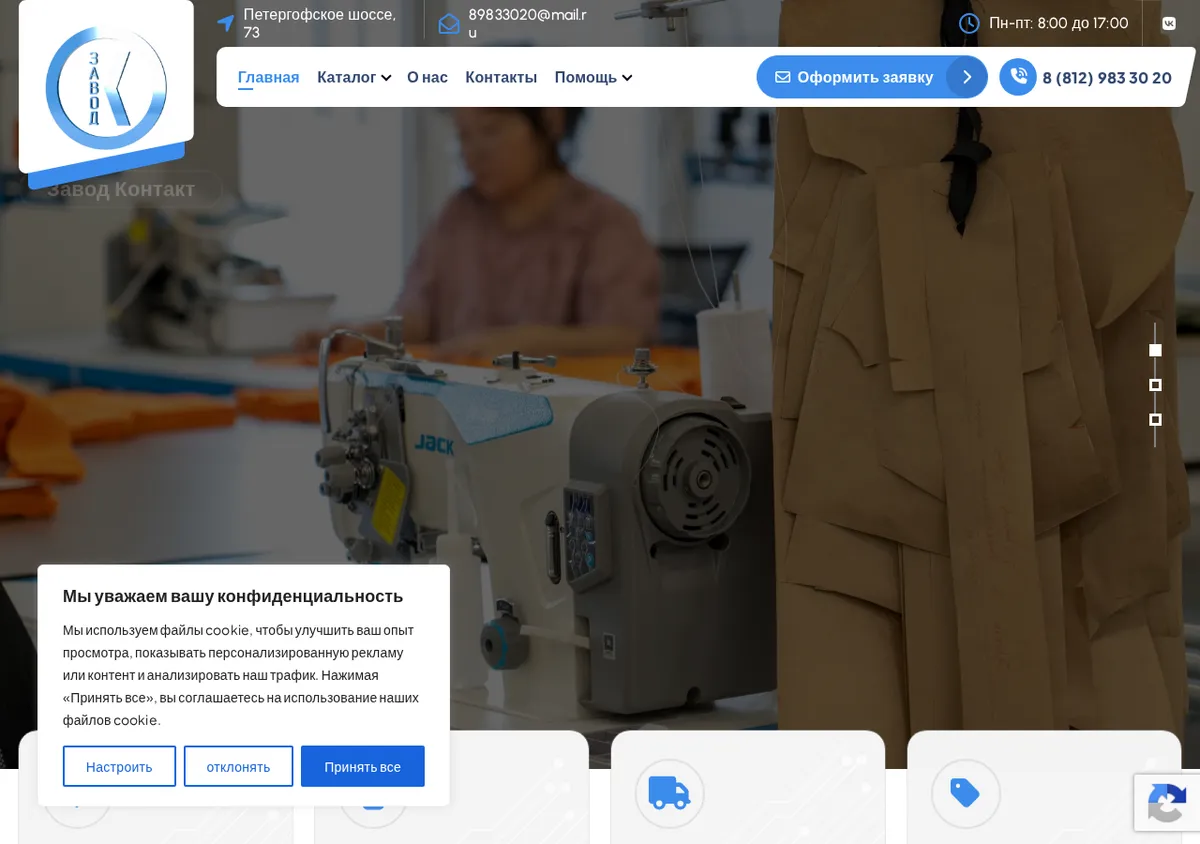The width and height of the screenshot is (1200, 844).
Task: Switch to the second slide dot
Action: point(1155,385)
